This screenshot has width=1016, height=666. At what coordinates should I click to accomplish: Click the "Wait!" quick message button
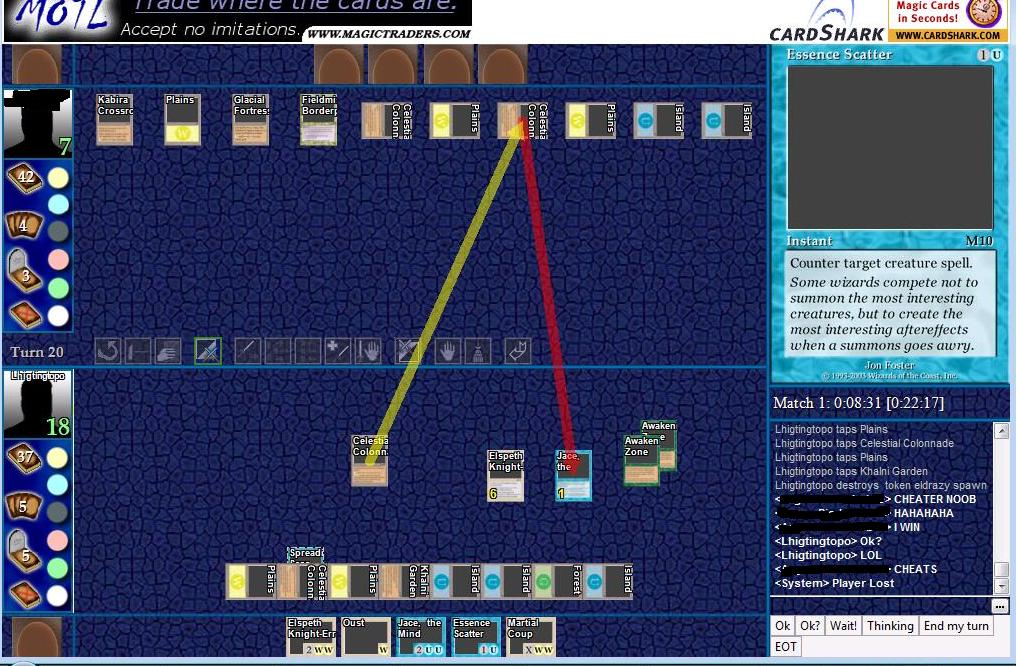[843, 626]
